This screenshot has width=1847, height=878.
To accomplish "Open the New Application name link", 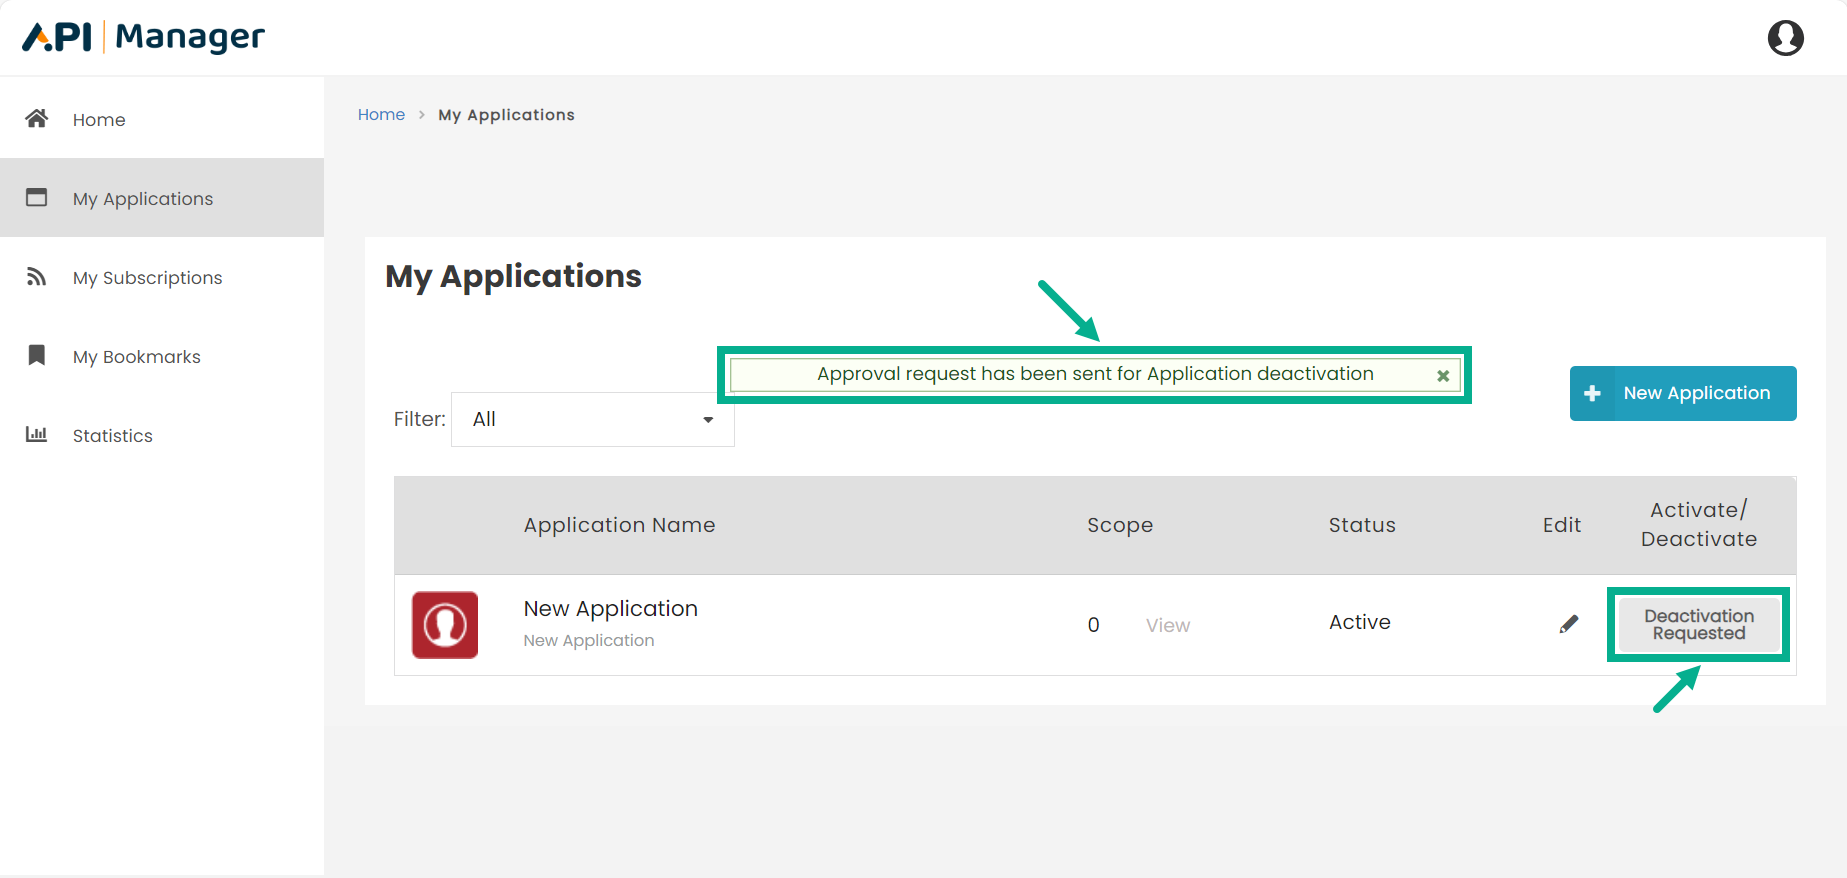I will click(x=610, y=609).
